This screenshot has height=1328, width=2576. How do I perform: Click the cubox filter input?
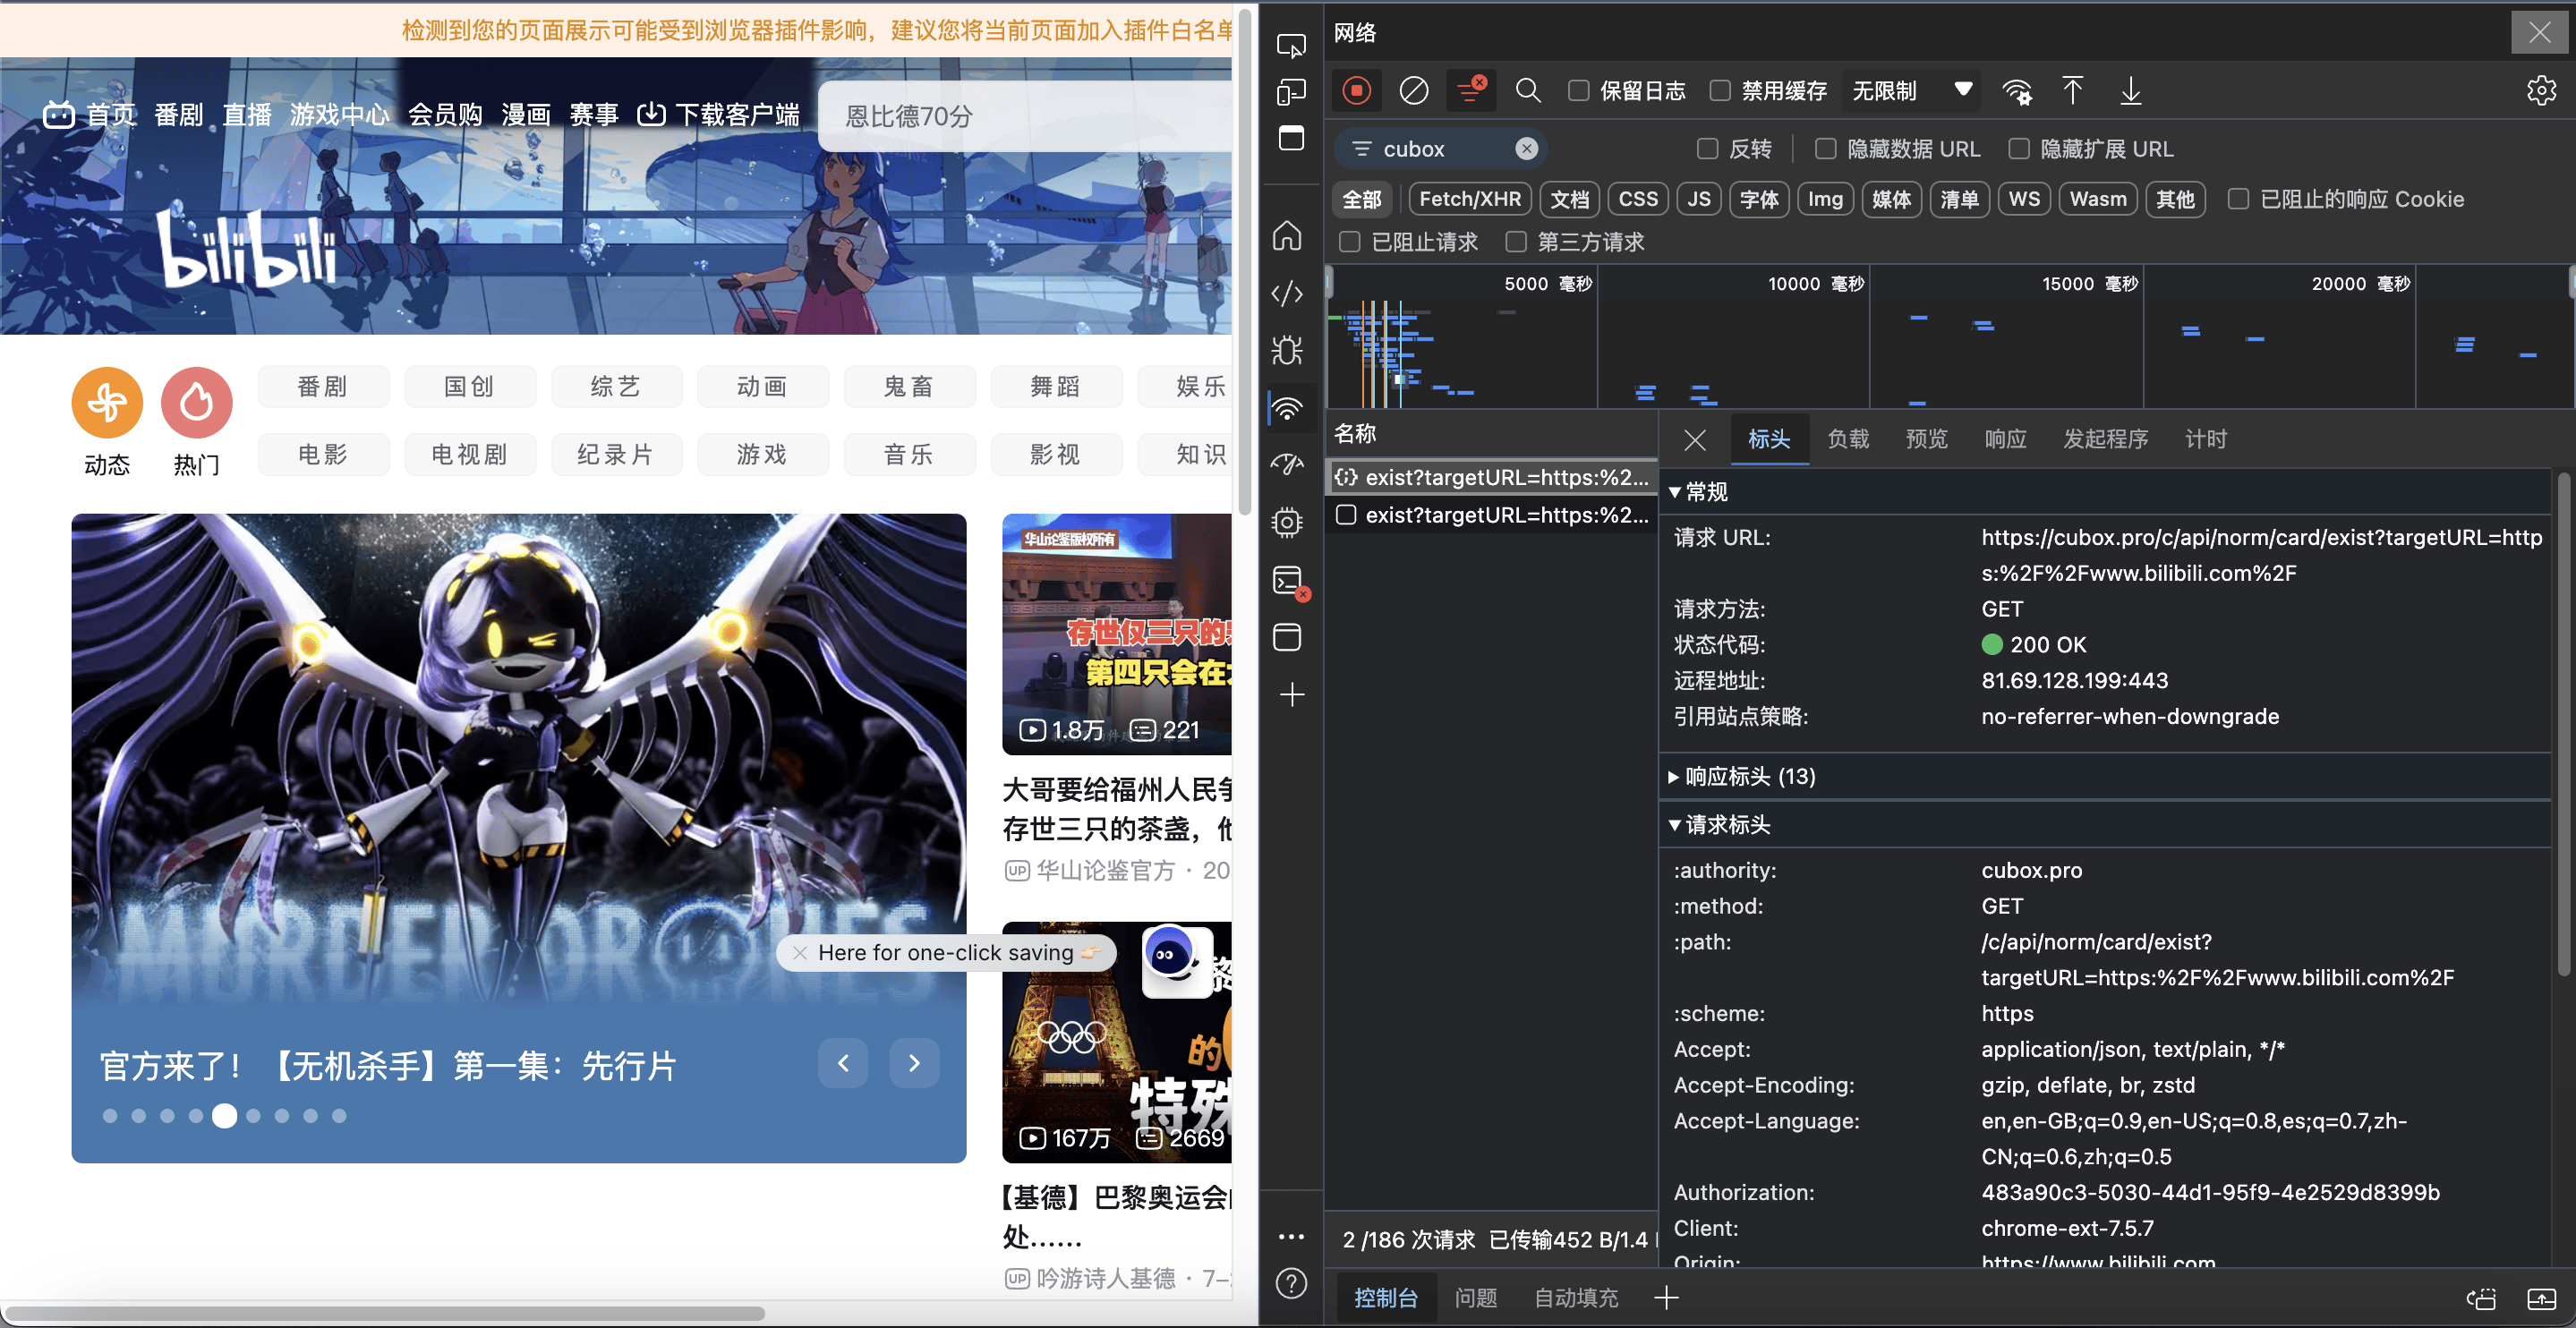coord(1440,149)
